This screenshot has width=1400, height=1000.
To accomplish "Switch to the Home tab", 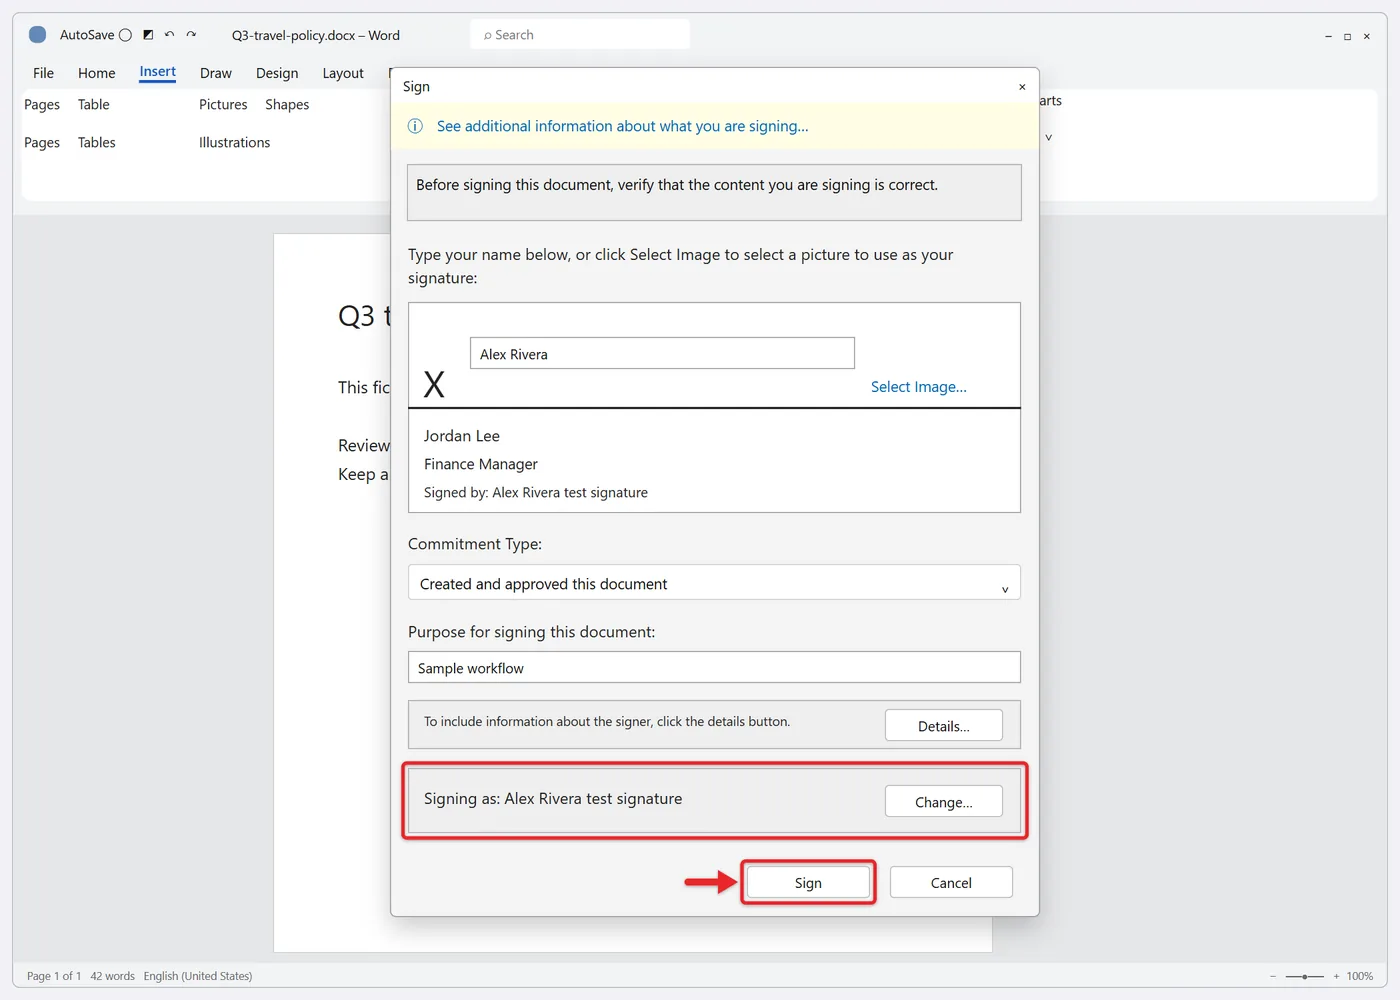I will 97,73.
